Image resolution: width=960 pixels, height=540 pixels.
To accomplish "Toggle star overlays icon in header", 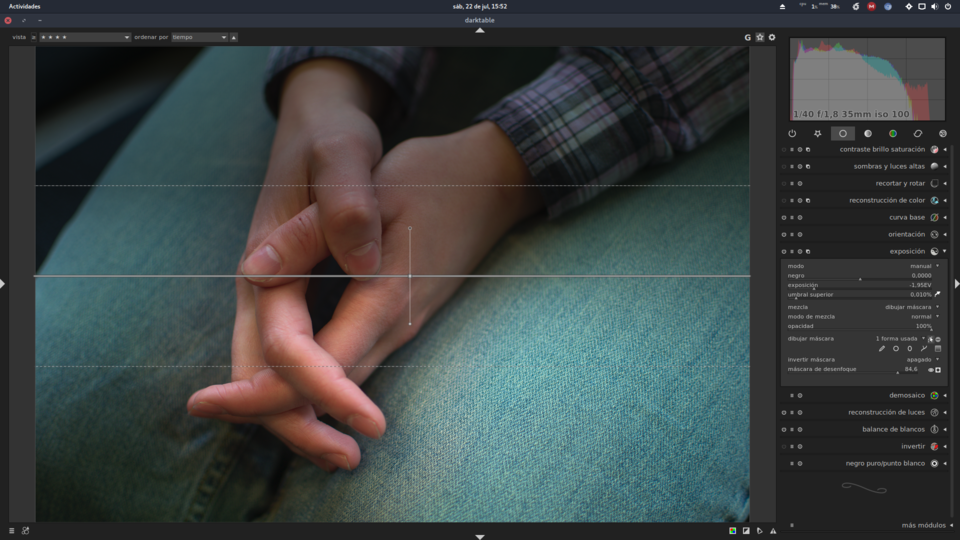I will (760, 37).
